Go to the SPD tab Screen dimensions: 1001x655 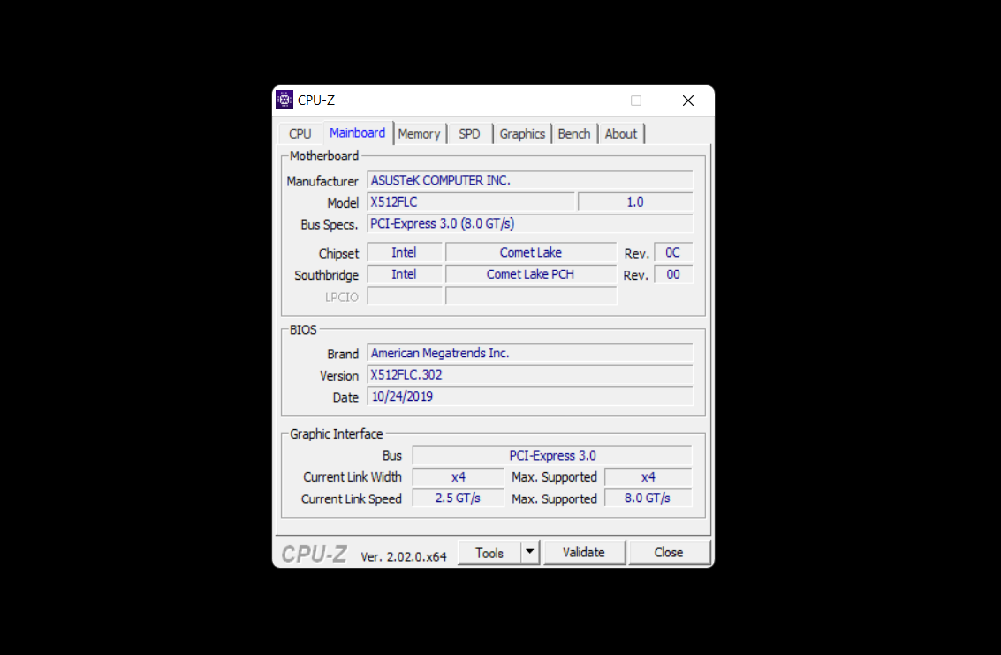point(469,134)
